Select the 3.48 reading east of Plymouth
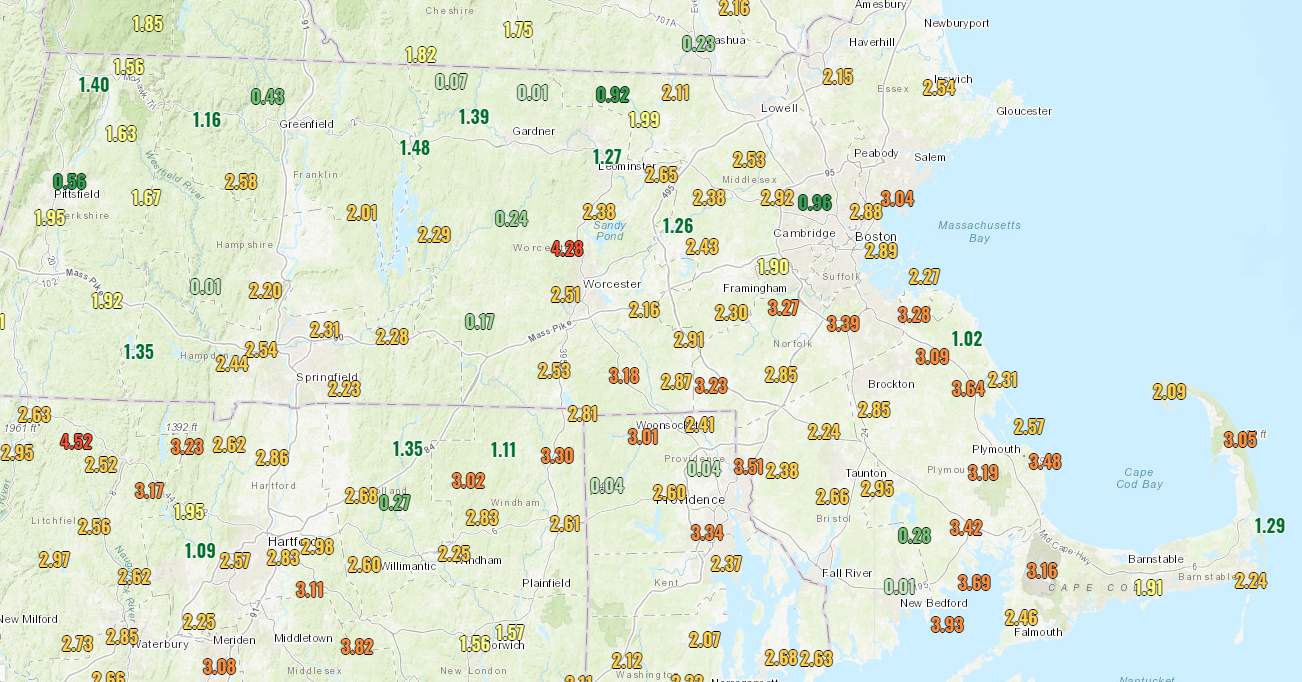The width and height of the screenshot is (1302, 682). click(1044, 461)
